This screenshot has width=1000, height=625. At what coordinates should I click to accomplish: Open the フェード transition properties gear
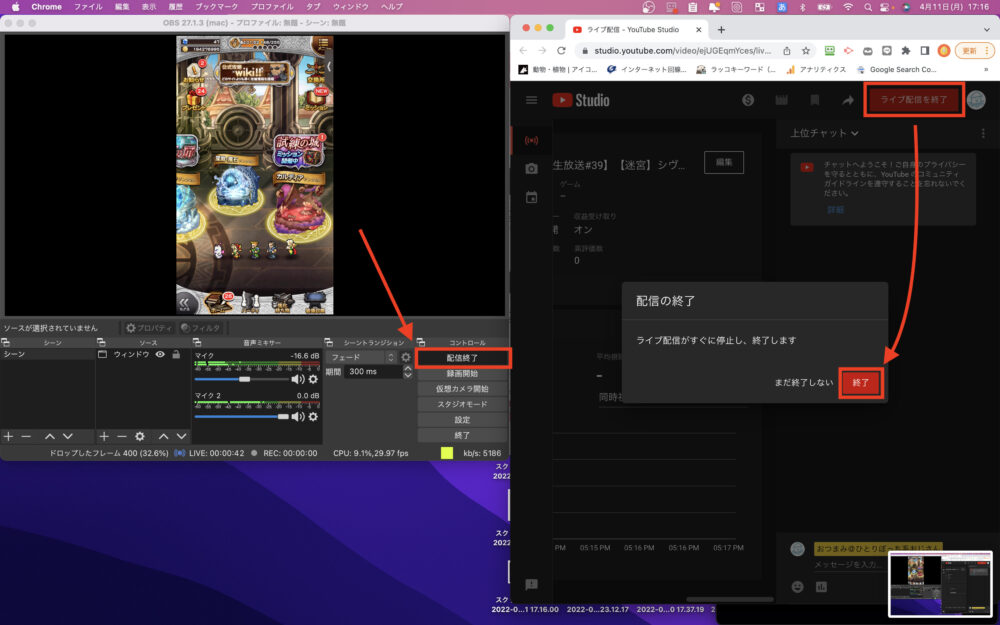pyautogui.click(x=406, y=357)
